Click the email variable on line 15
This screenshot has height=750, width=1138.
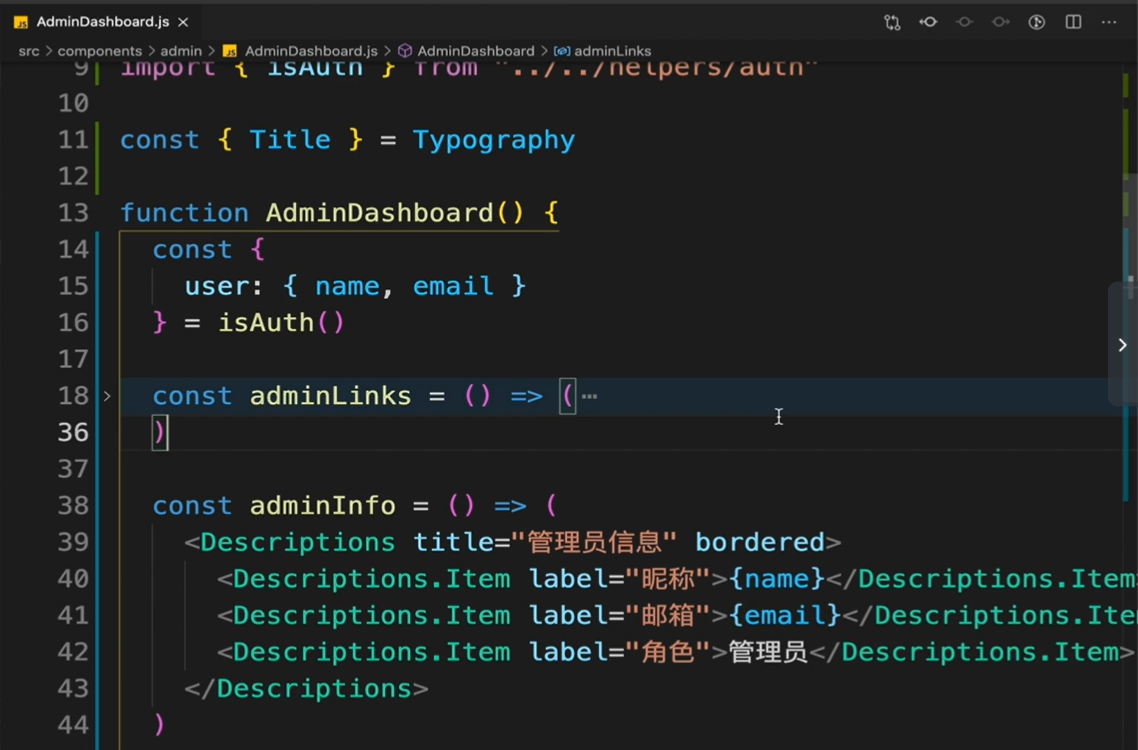click(454, 286)
